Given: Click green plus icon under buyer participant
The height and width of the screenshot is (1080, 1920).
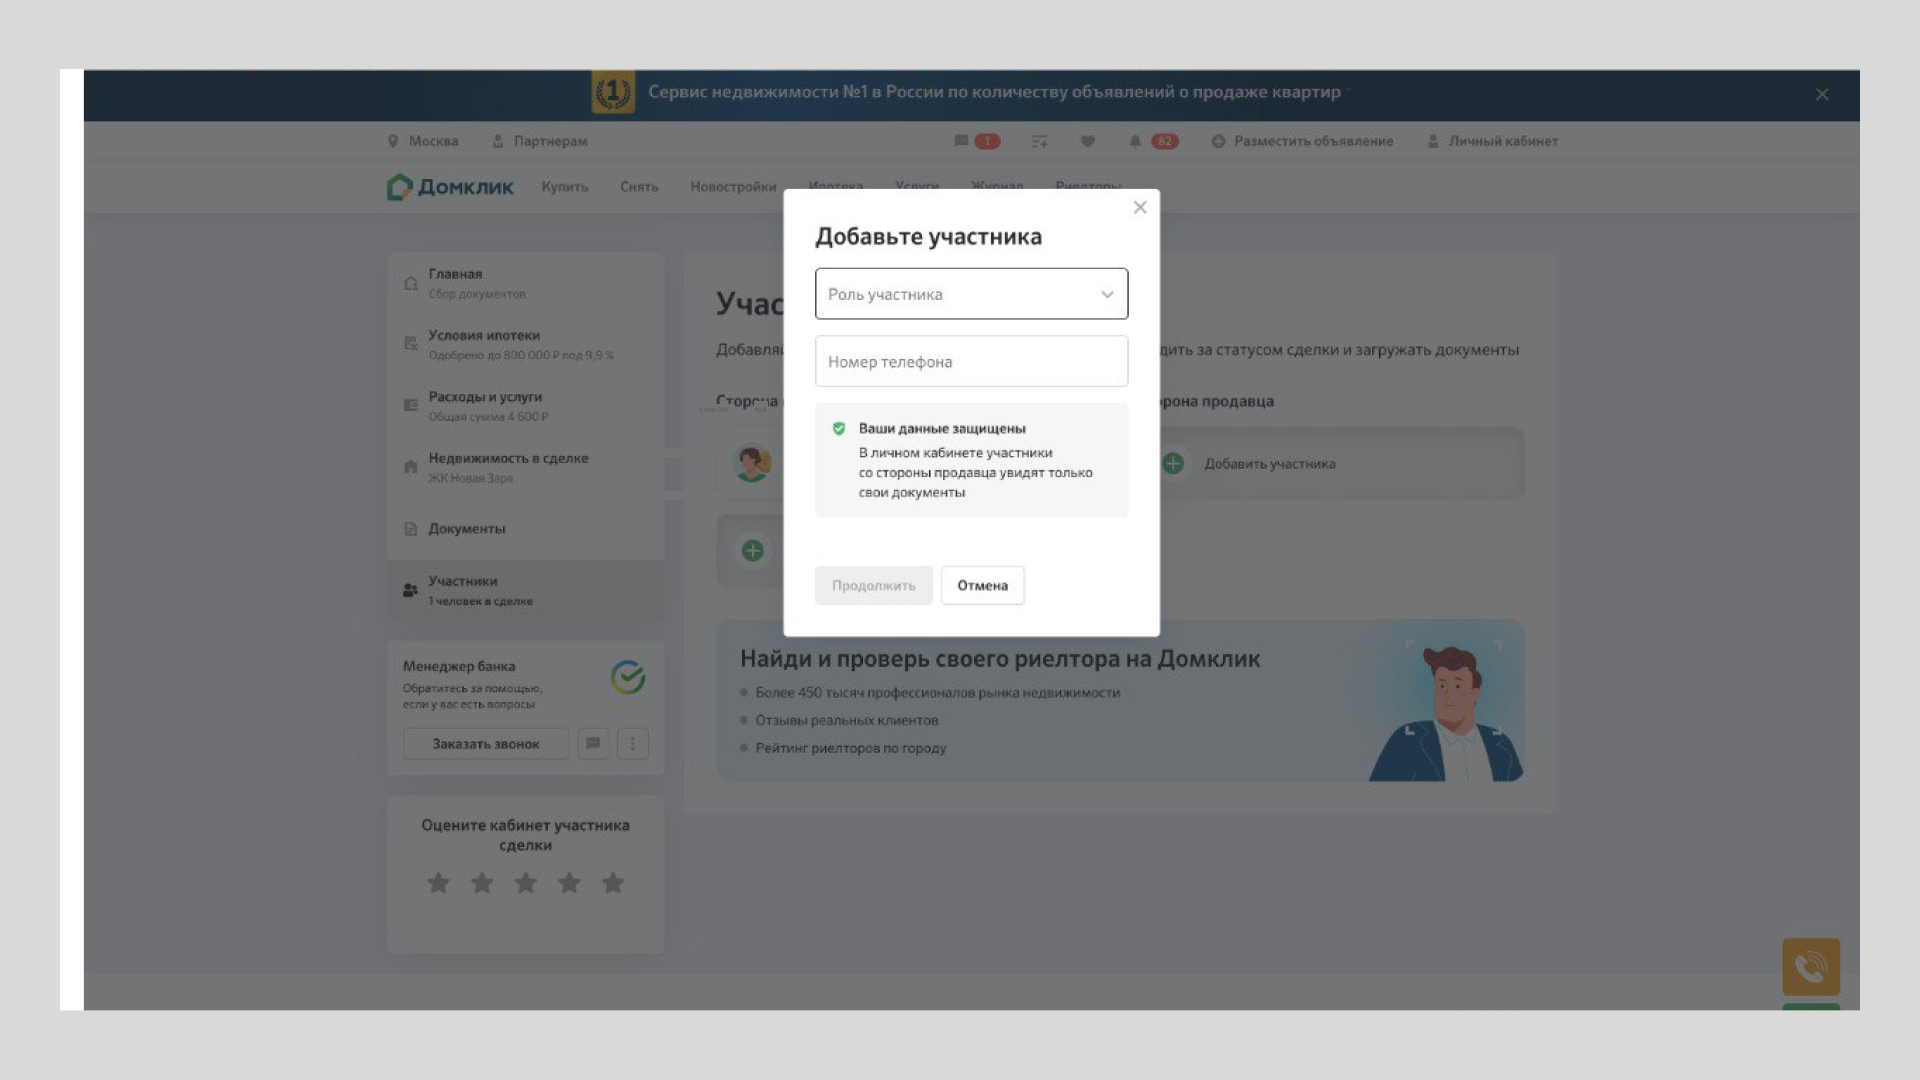Looking at the screenshot, I should (753, 551).
